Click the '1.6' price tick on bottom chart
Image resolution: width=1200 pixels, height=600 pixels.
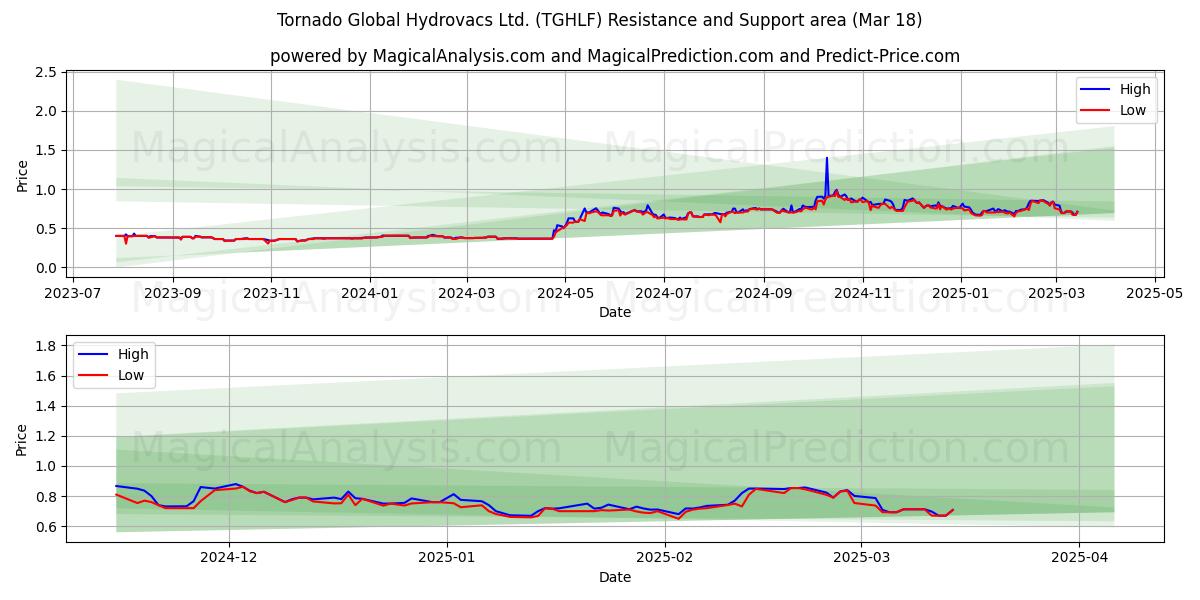46,376
